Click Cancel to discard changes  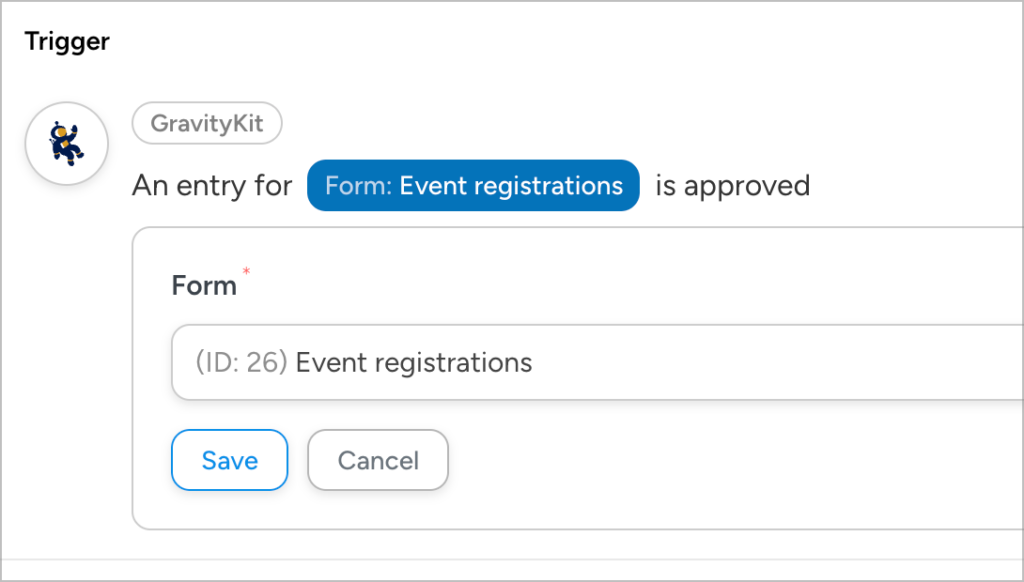click(377, 460)
